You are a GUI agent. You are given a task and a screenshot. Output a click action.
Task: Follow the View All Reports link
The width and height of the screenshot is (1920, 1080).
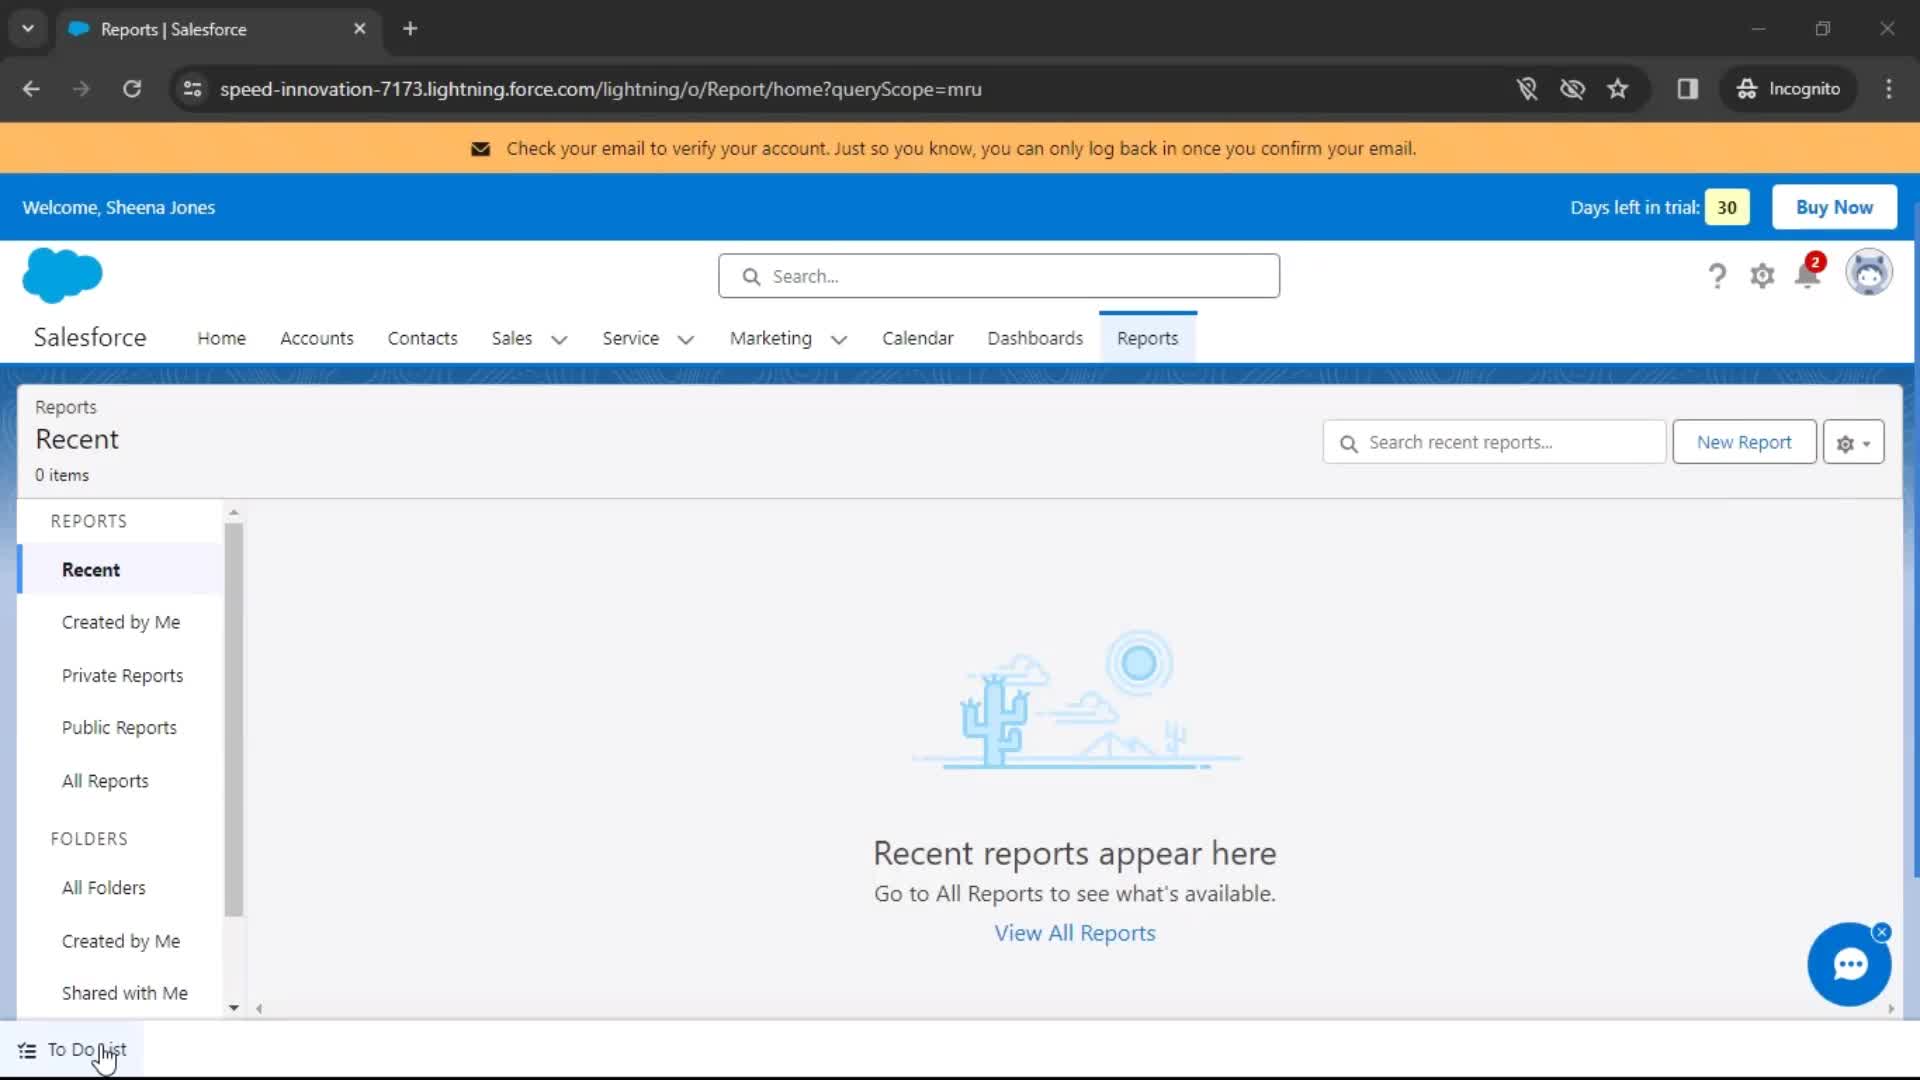click(x=1074, y=933)
